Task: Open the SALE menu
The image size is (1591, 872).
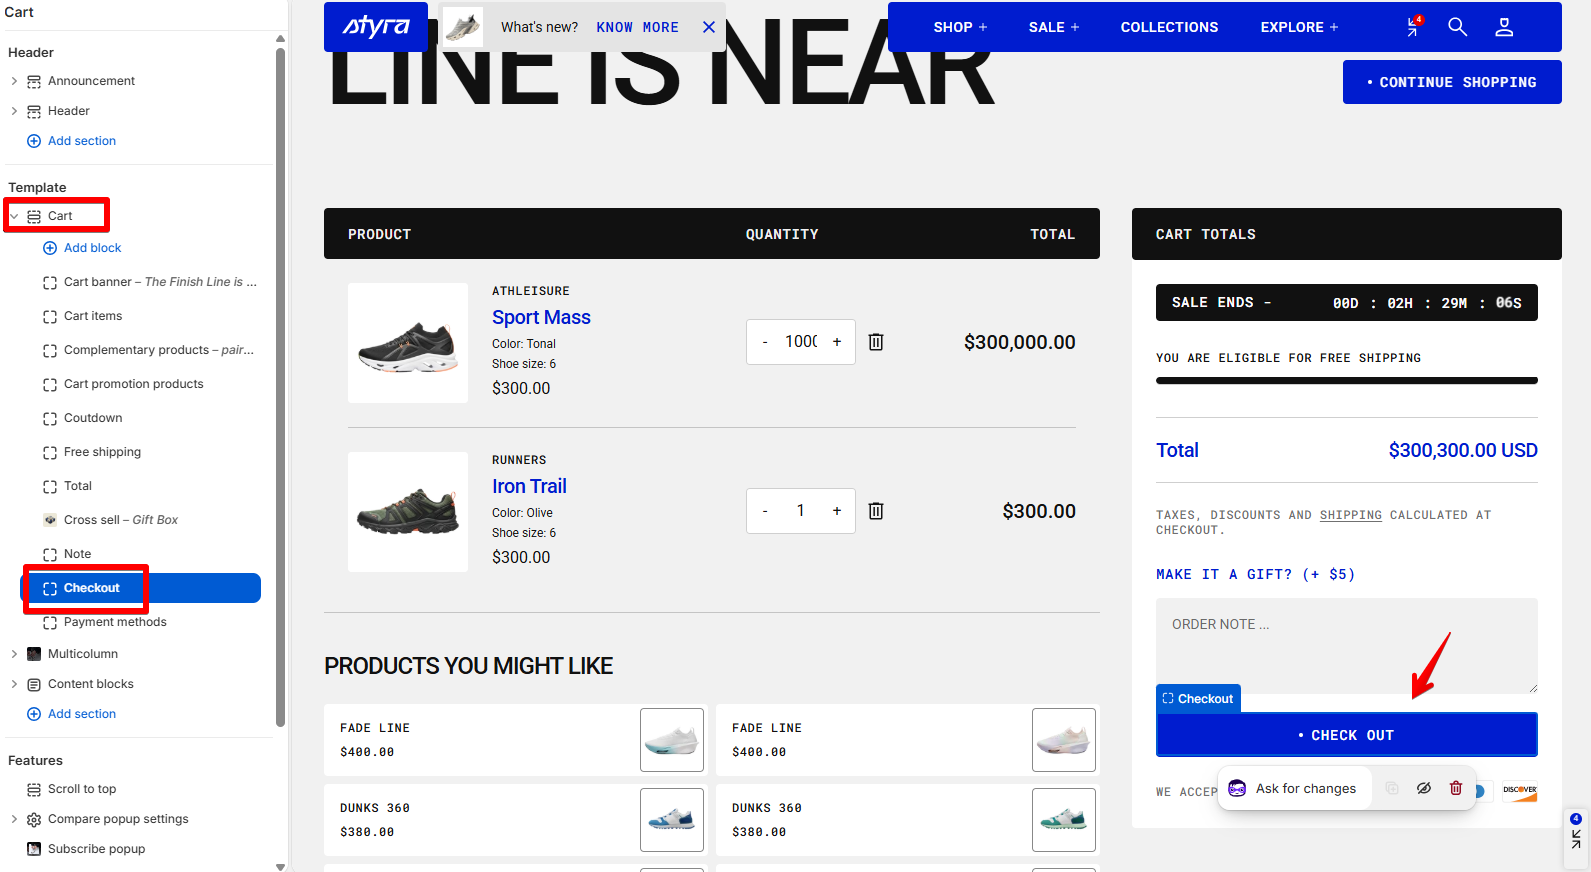Action: click(x=1054, y=27)
